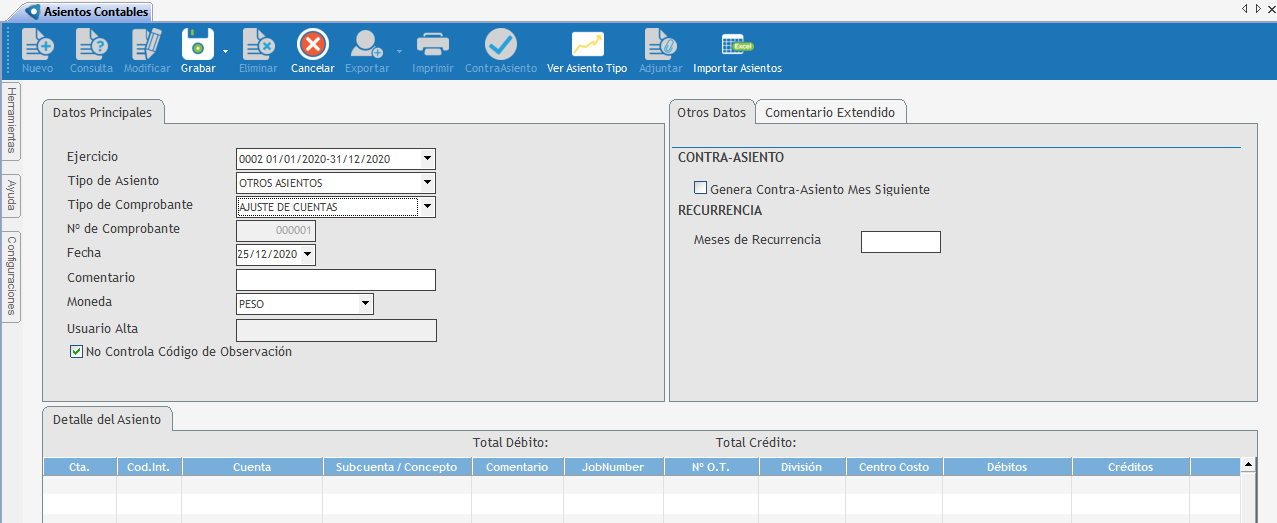Click the Adjuntar attachment icon
The width and height of the screenshot is (1277, 523).
tap(660, 45)
